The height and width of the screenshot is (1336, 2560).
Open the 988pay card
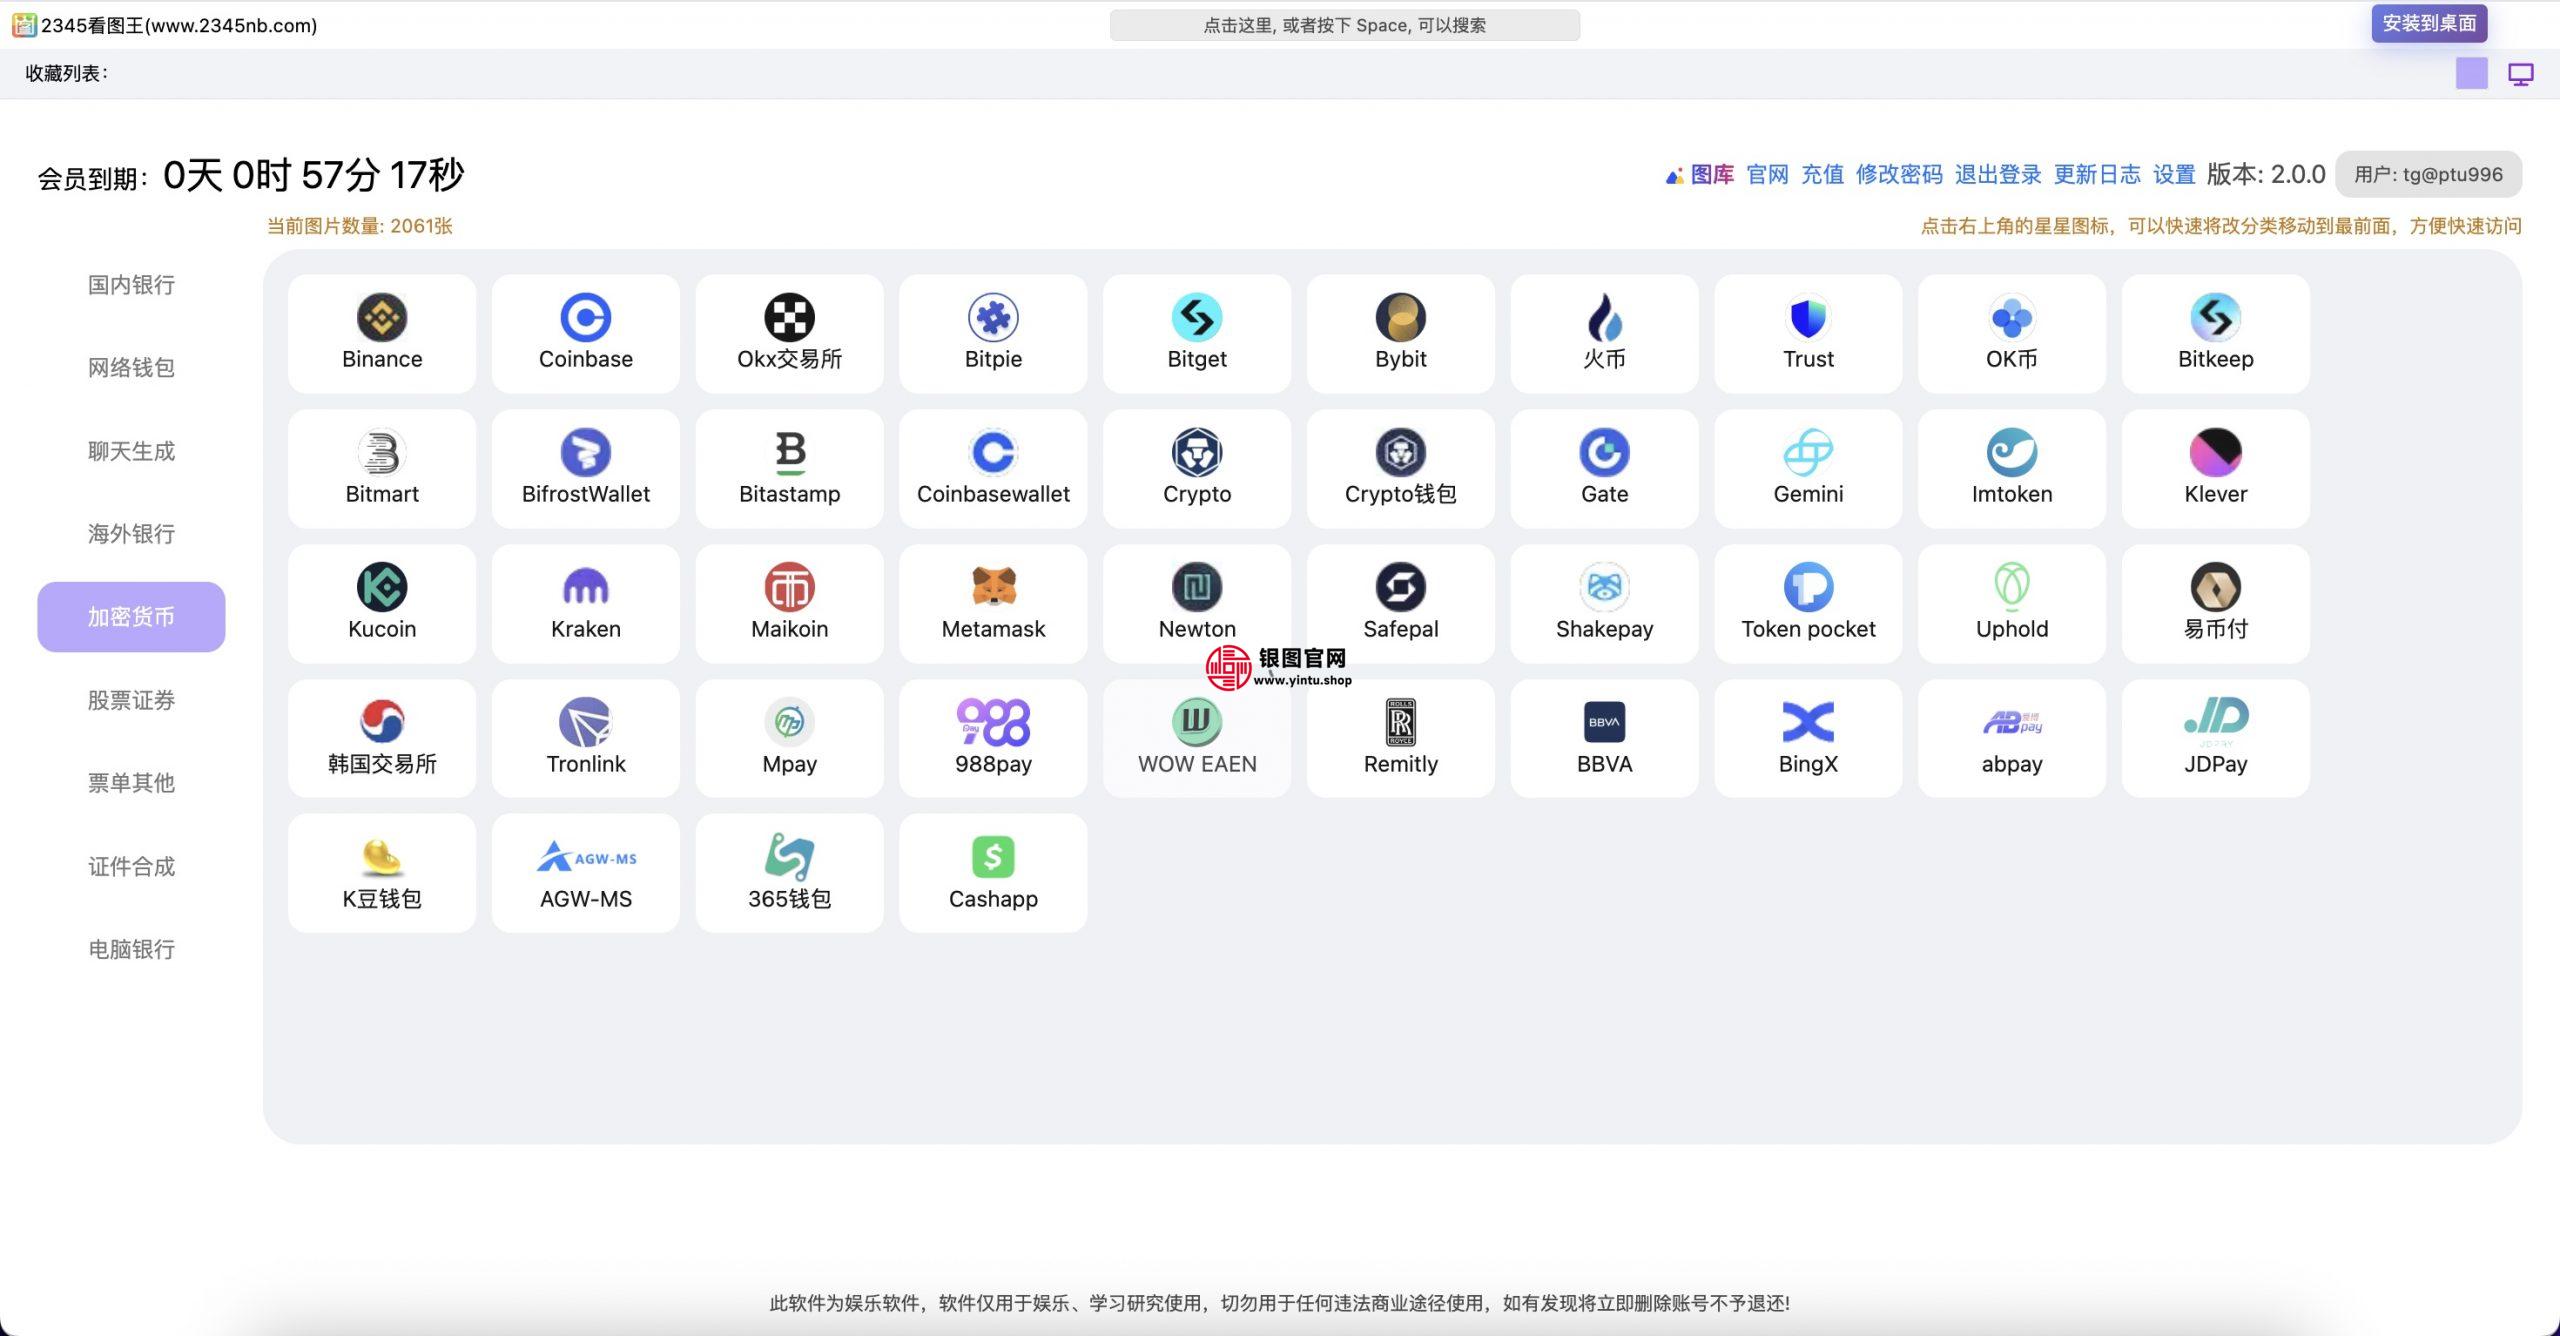click(x=993, y=739)
